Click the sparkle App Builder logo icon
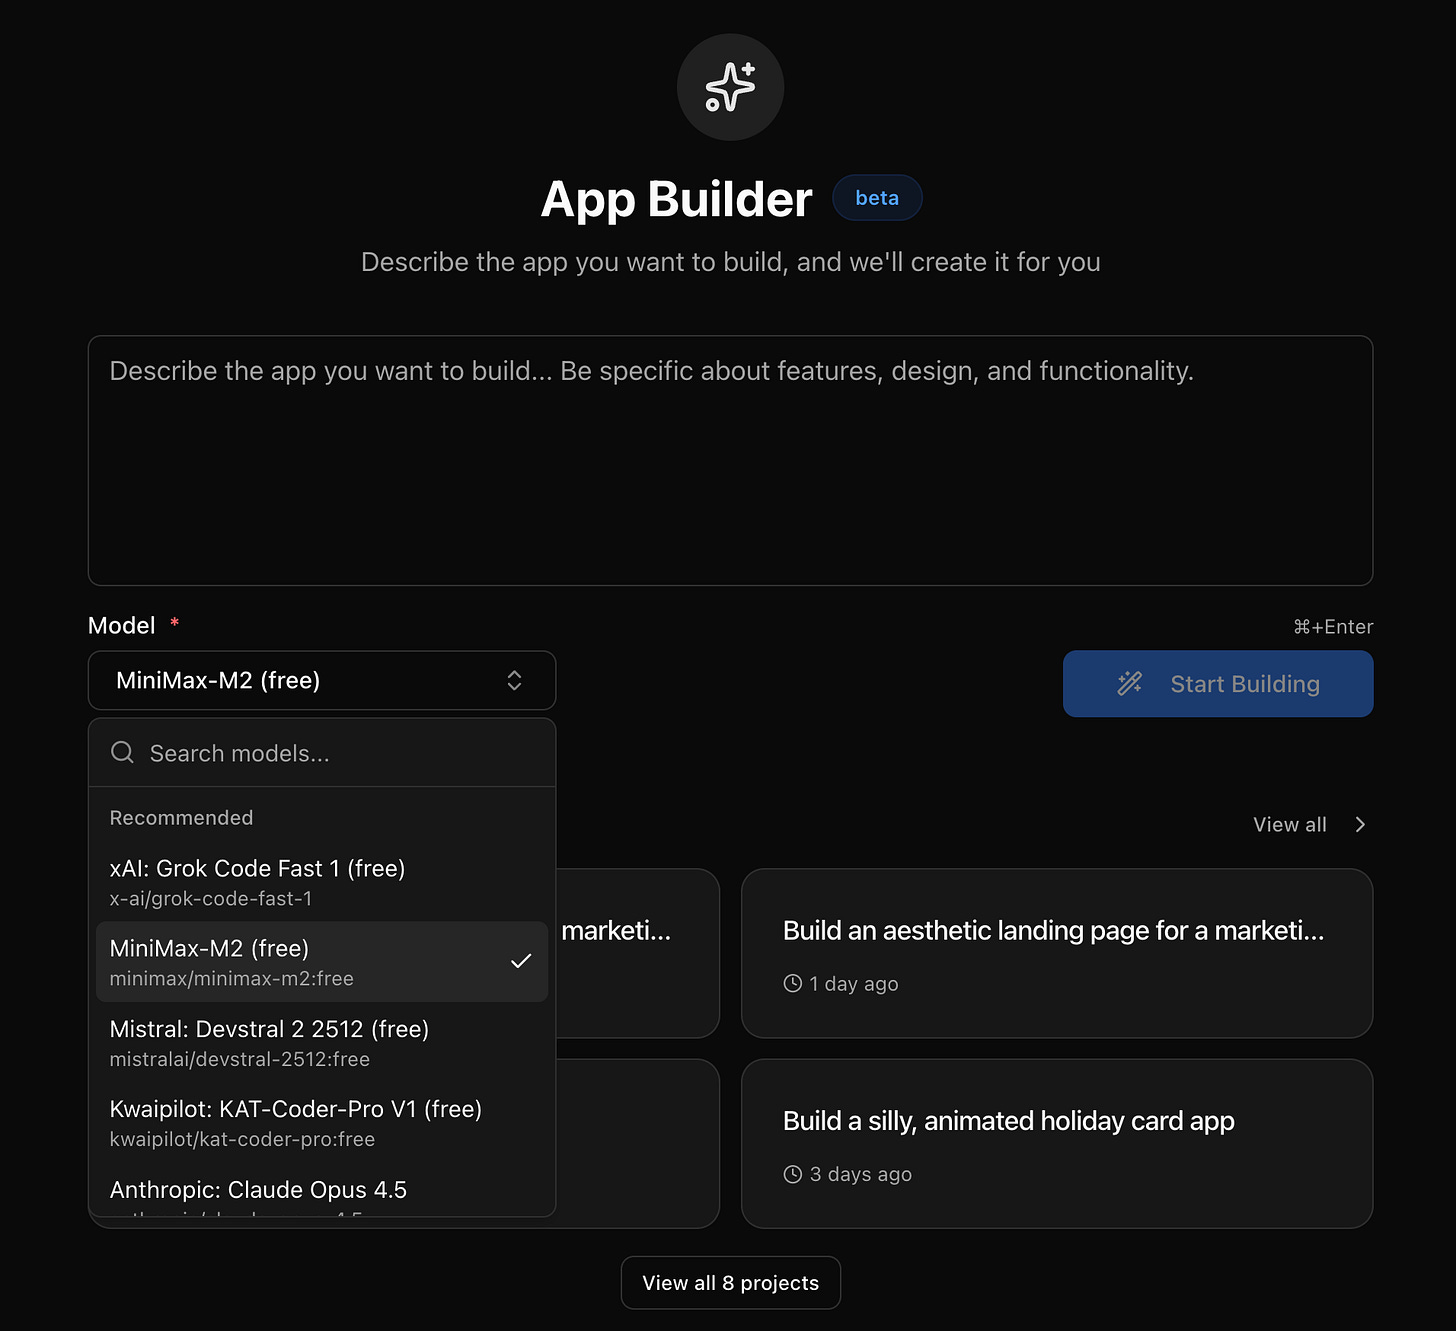The height and width of the screenshot is (1331, 1456). [730, 87]
